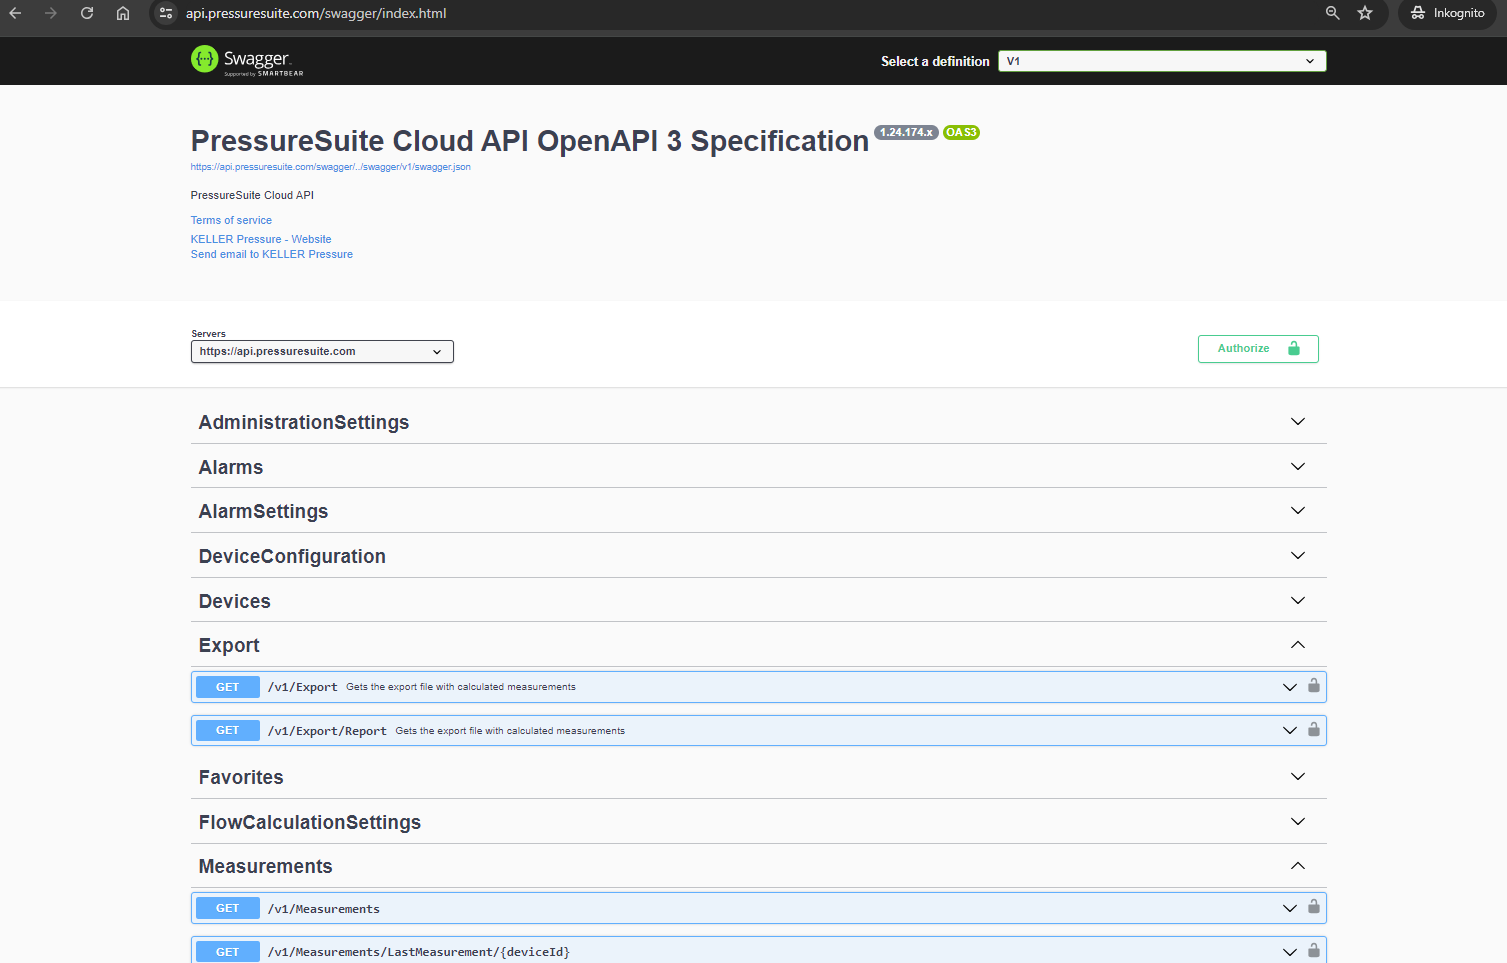Viewport: 1507px width, 963px height.
Task: Click the Authorize button
Action: point(1258,348)
